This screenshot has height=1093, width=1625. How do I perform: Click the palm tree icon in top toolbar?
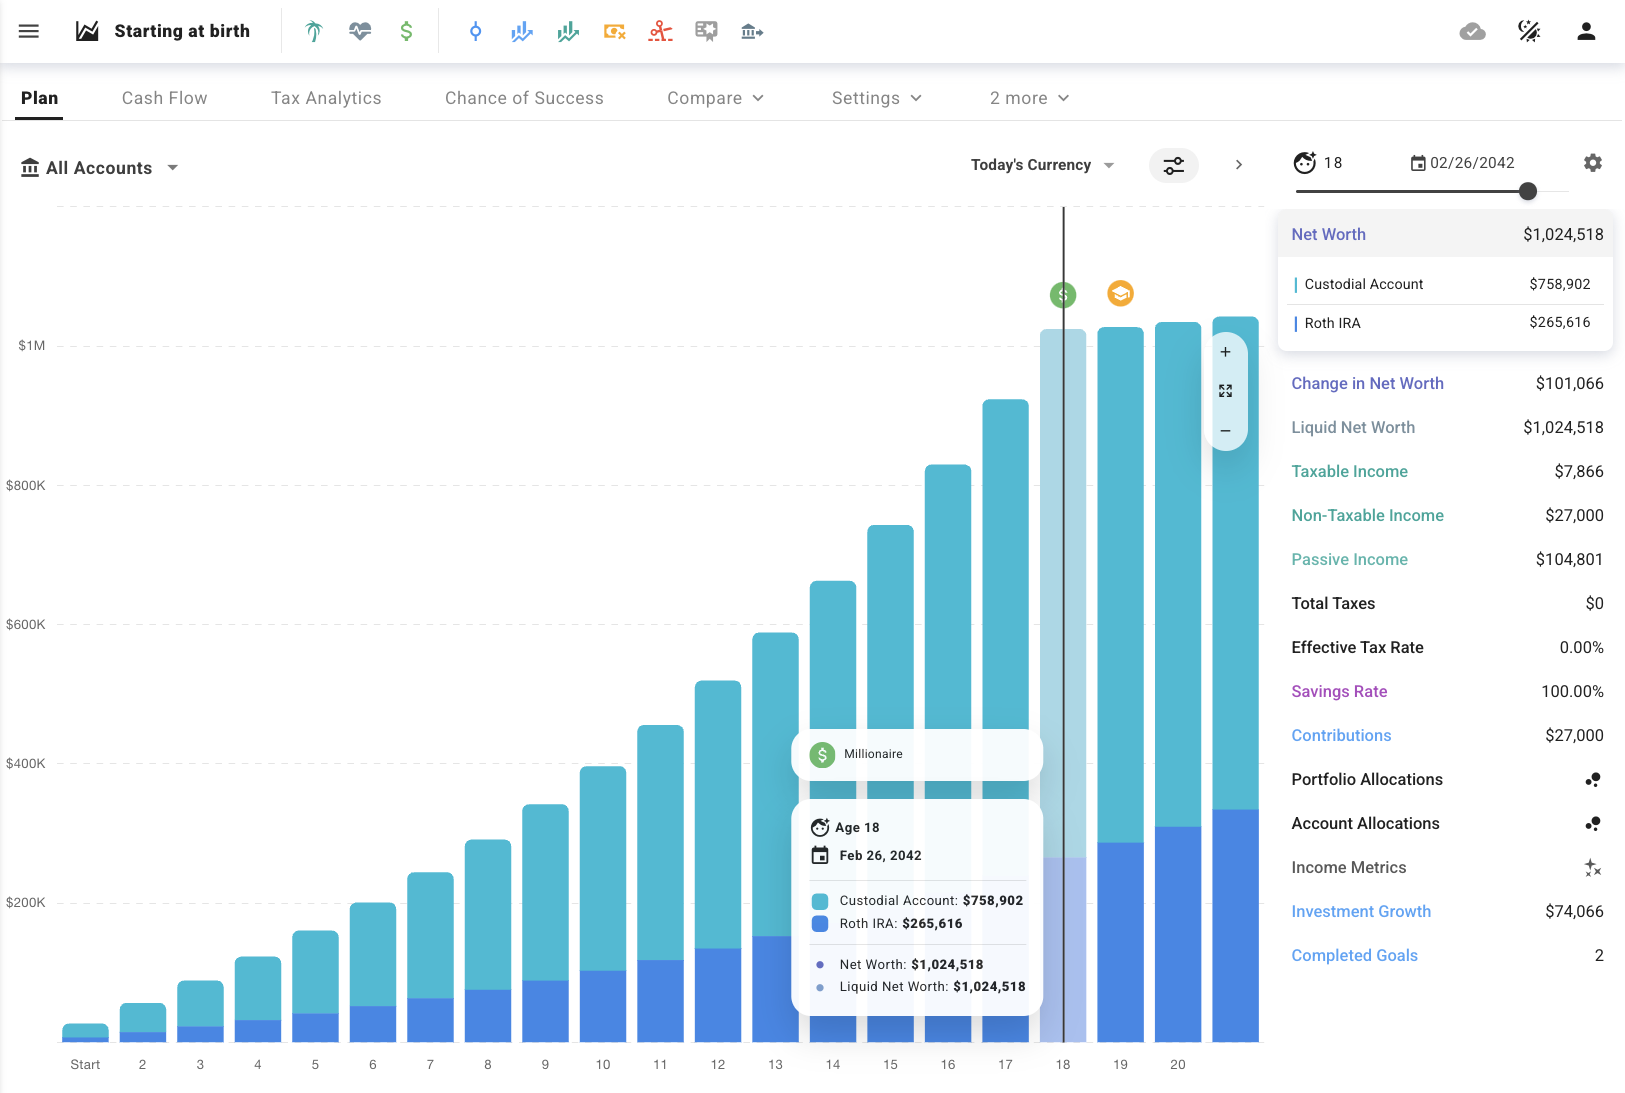(314, 32)
